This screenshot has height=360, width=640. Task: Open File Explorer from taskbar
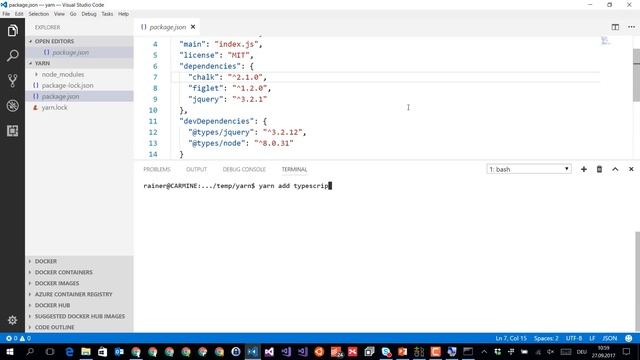(x=86, y=351)
